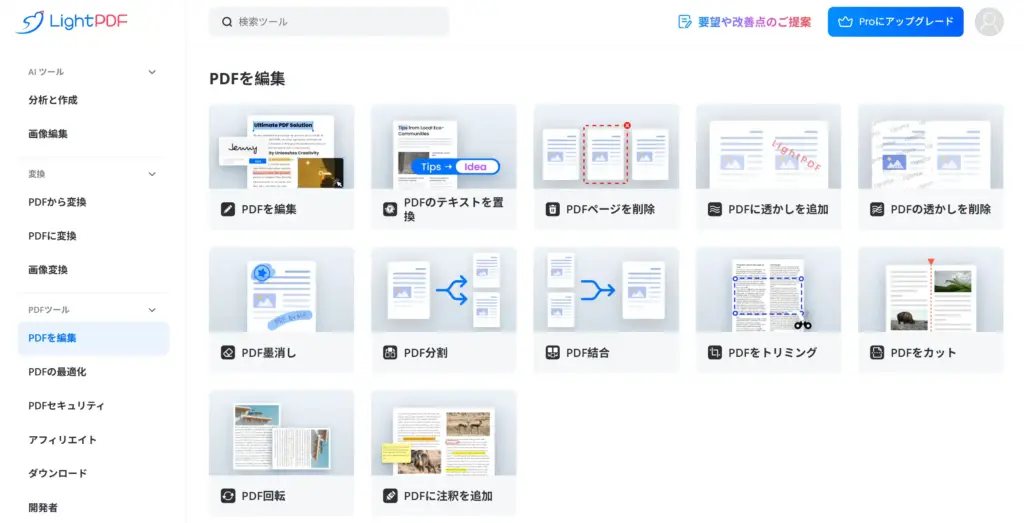The width and height of the screenshot is (1024, 523).
Task: Click the user avatar profile icon
Action: [988, 22]
